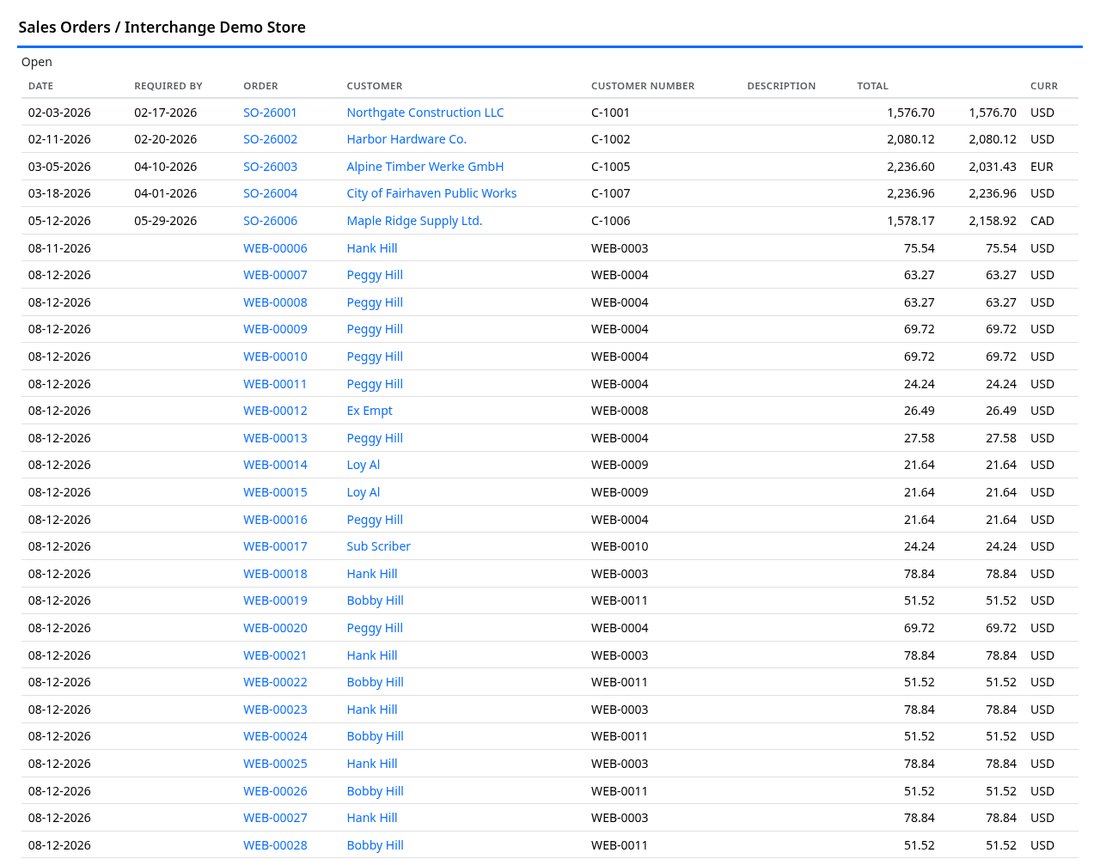Select required-by date 05-29-2026
The image size is (1100, 859).
(x=166, y=220)
